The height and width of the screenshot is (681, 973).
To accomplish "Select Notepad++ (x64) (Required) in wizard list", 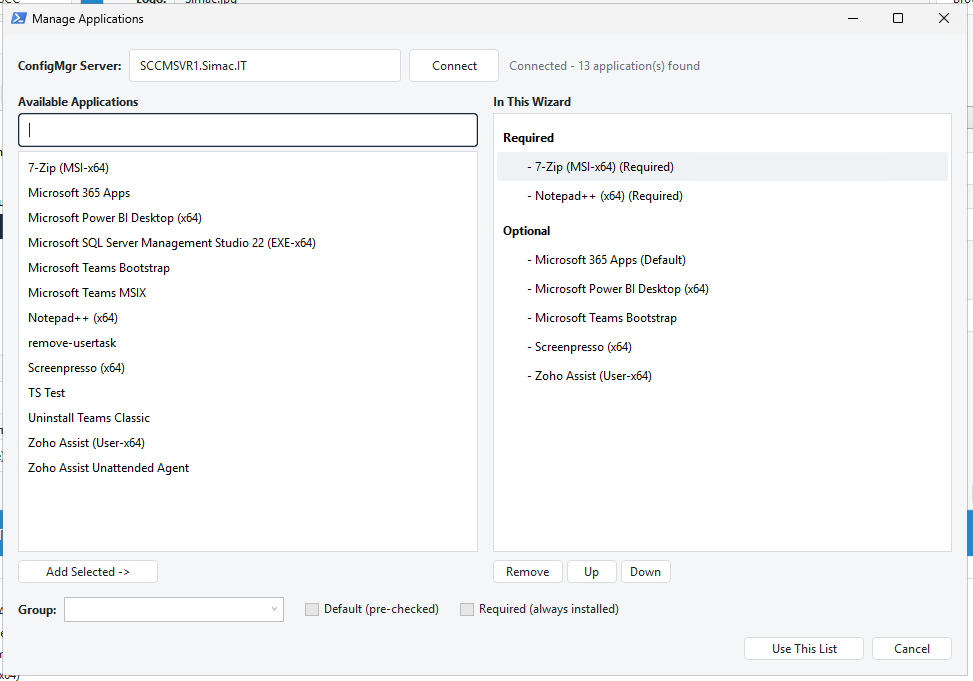I will click(x=722, y=196).
